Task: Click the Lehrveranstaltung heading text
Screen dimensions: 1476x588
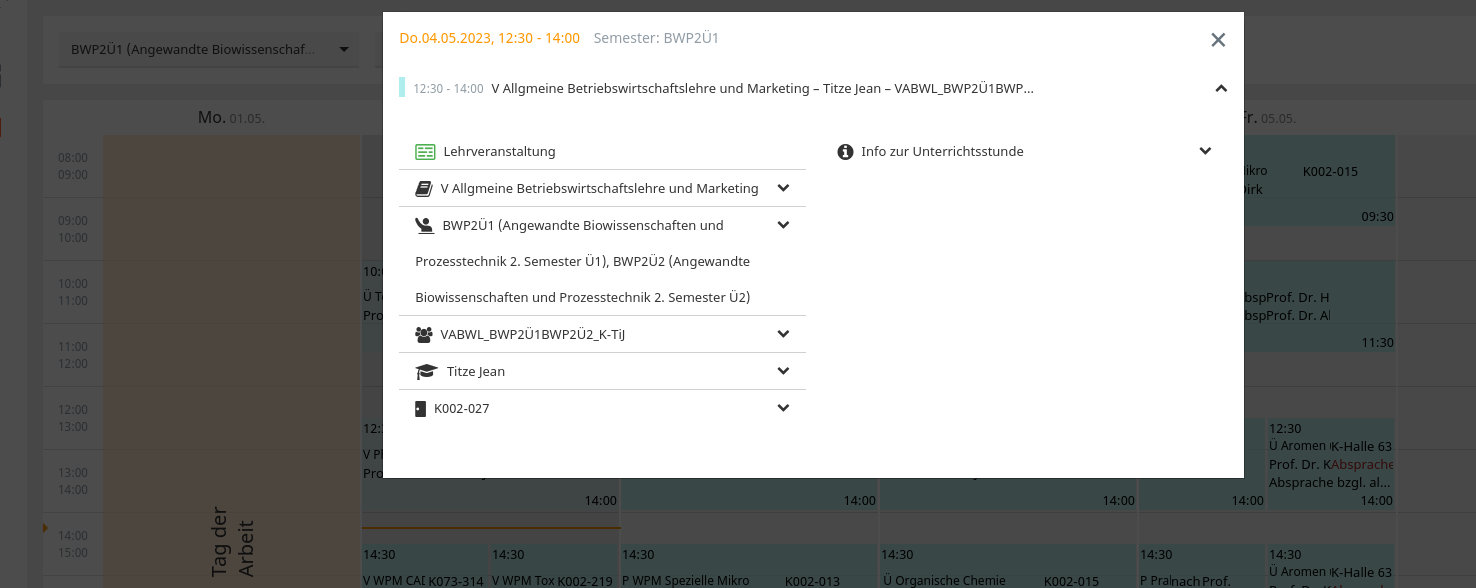Action: (x=499, y=152)
